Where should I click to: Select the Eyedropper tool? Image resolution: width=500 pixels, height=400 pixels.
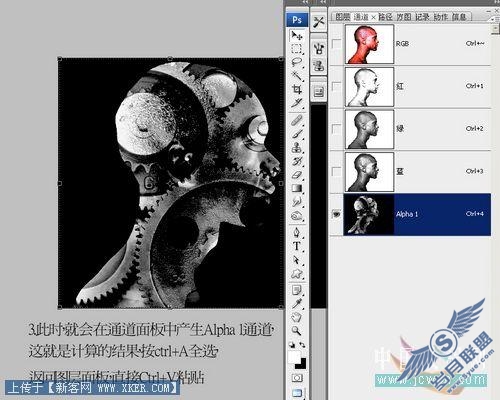coord(296,303)
